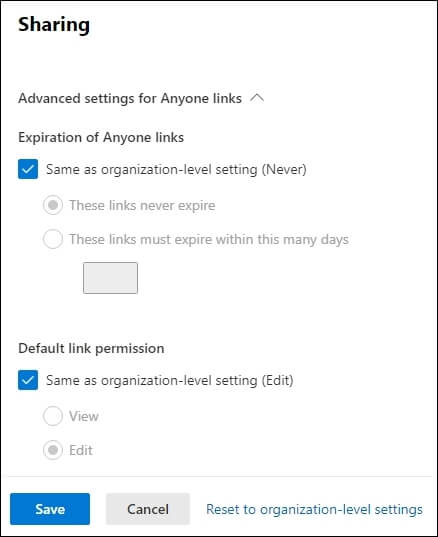Click the 'Edit' label text
This screenshot has width=438, height=537.
click(x=81, y=450)
